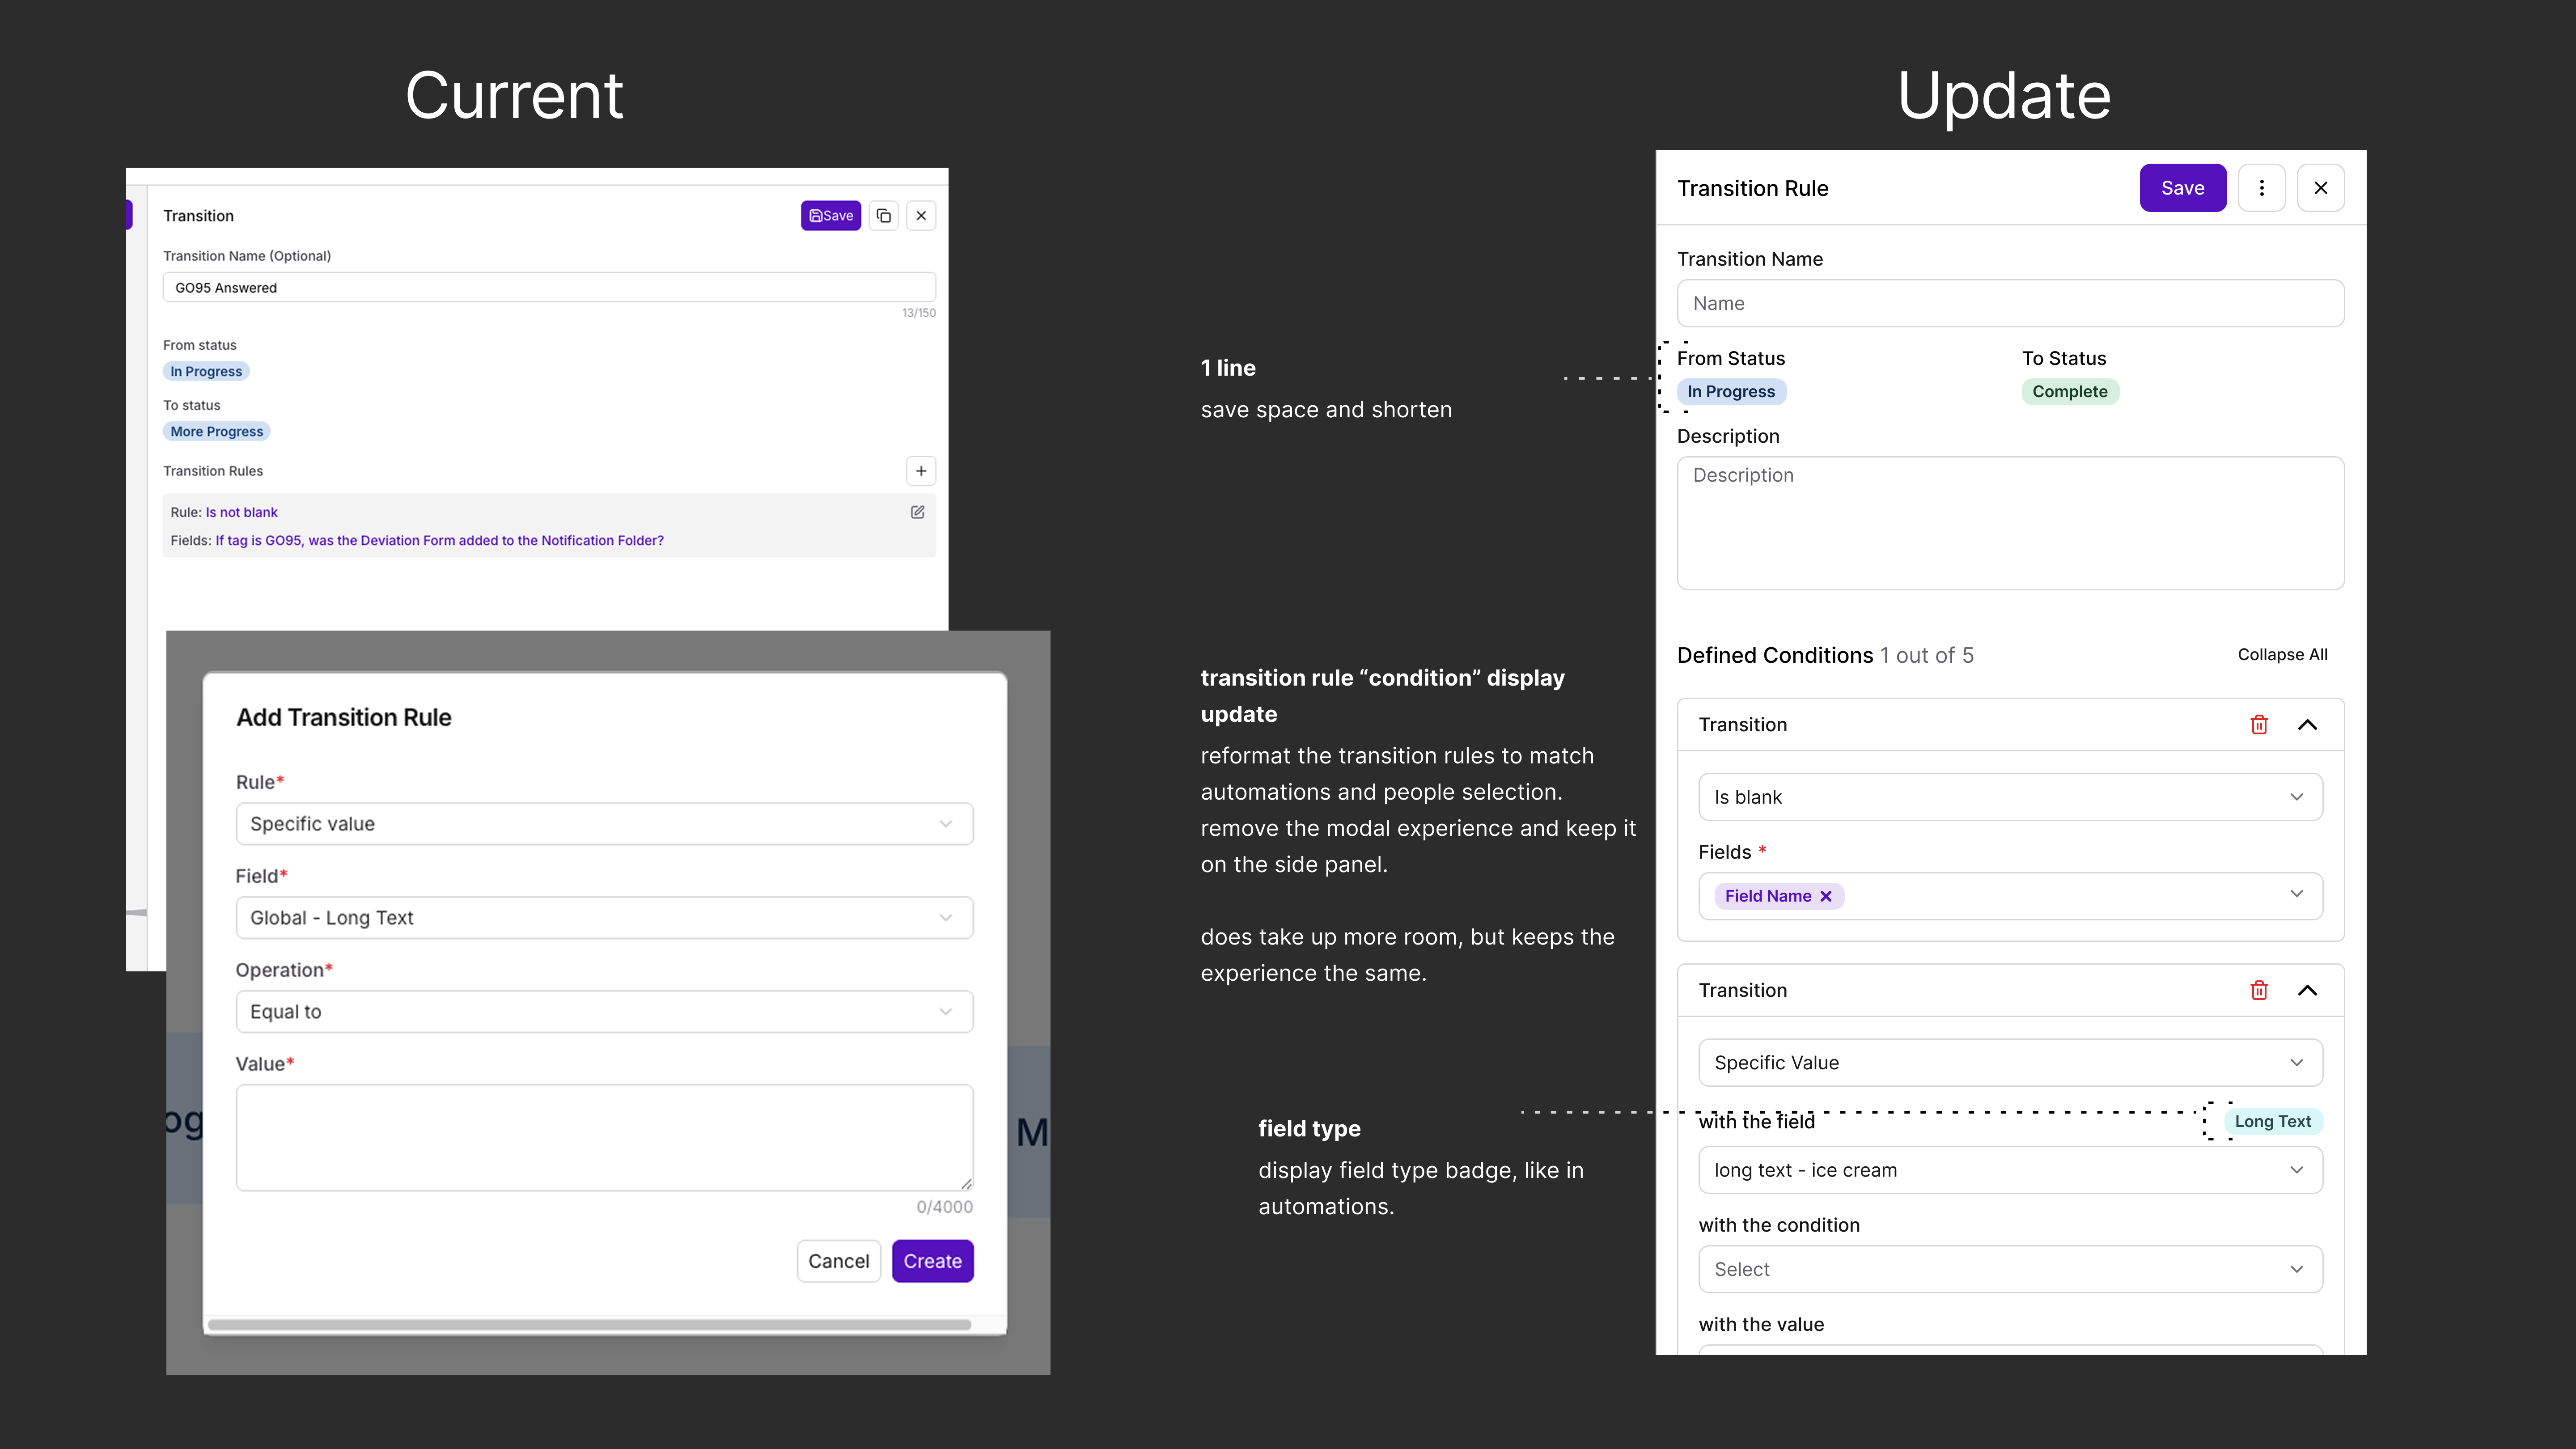The height and width of the screenshot is (1449, 2576).
Task: Delete the second Transition condition via trash icon
Action: coord(2259,991)
